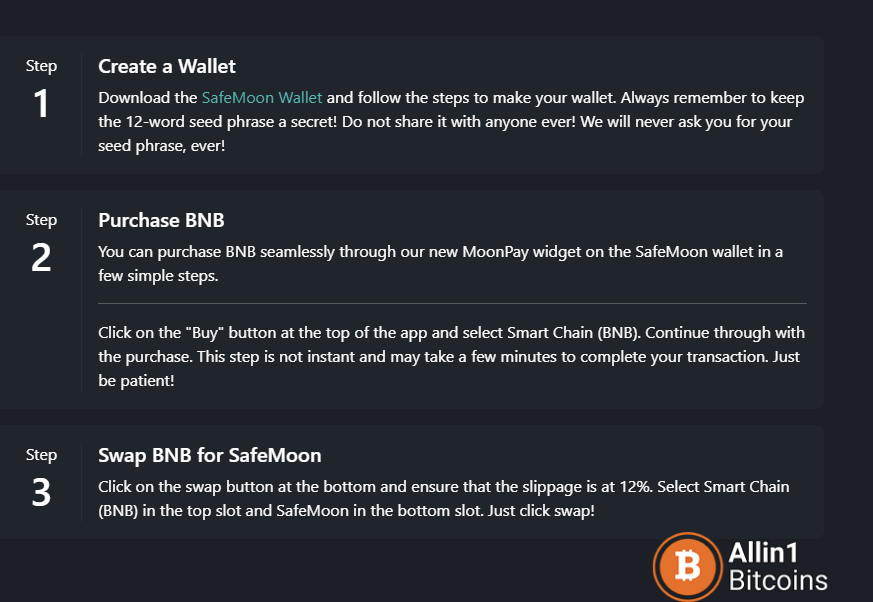Image resolution: width=873 pixels, height=602 pixels.
Task: Click the Step 3 number label
Action: [x=41, y=492]
